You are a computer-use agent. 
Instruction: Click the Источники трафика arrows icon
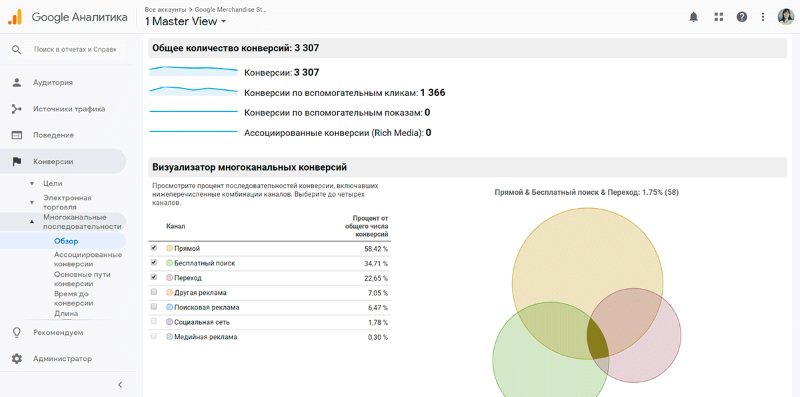coord(17,109)
